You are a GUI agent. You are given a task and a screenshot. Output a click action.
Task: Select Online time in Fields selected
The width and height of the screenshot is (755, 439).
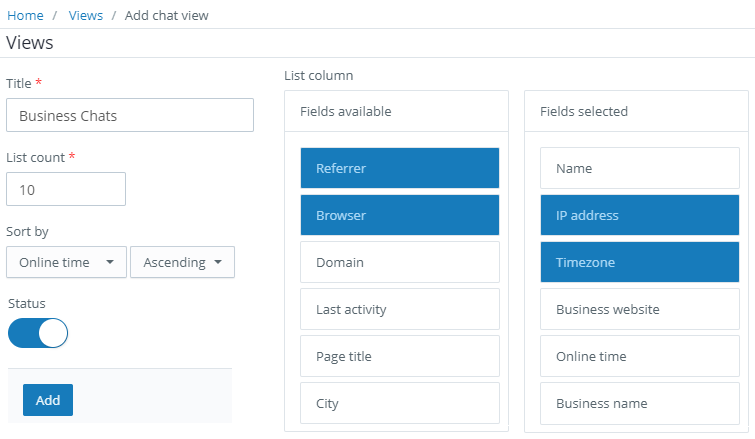[639, 356]
